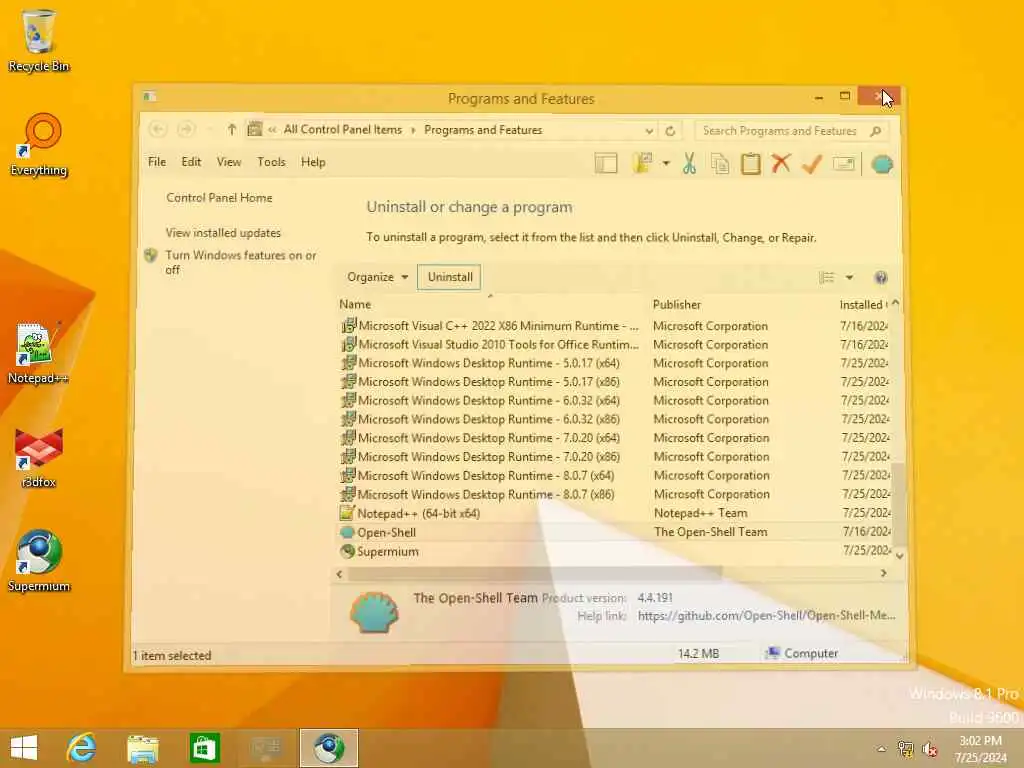Open View installed updates link

[x=223, y=233]
